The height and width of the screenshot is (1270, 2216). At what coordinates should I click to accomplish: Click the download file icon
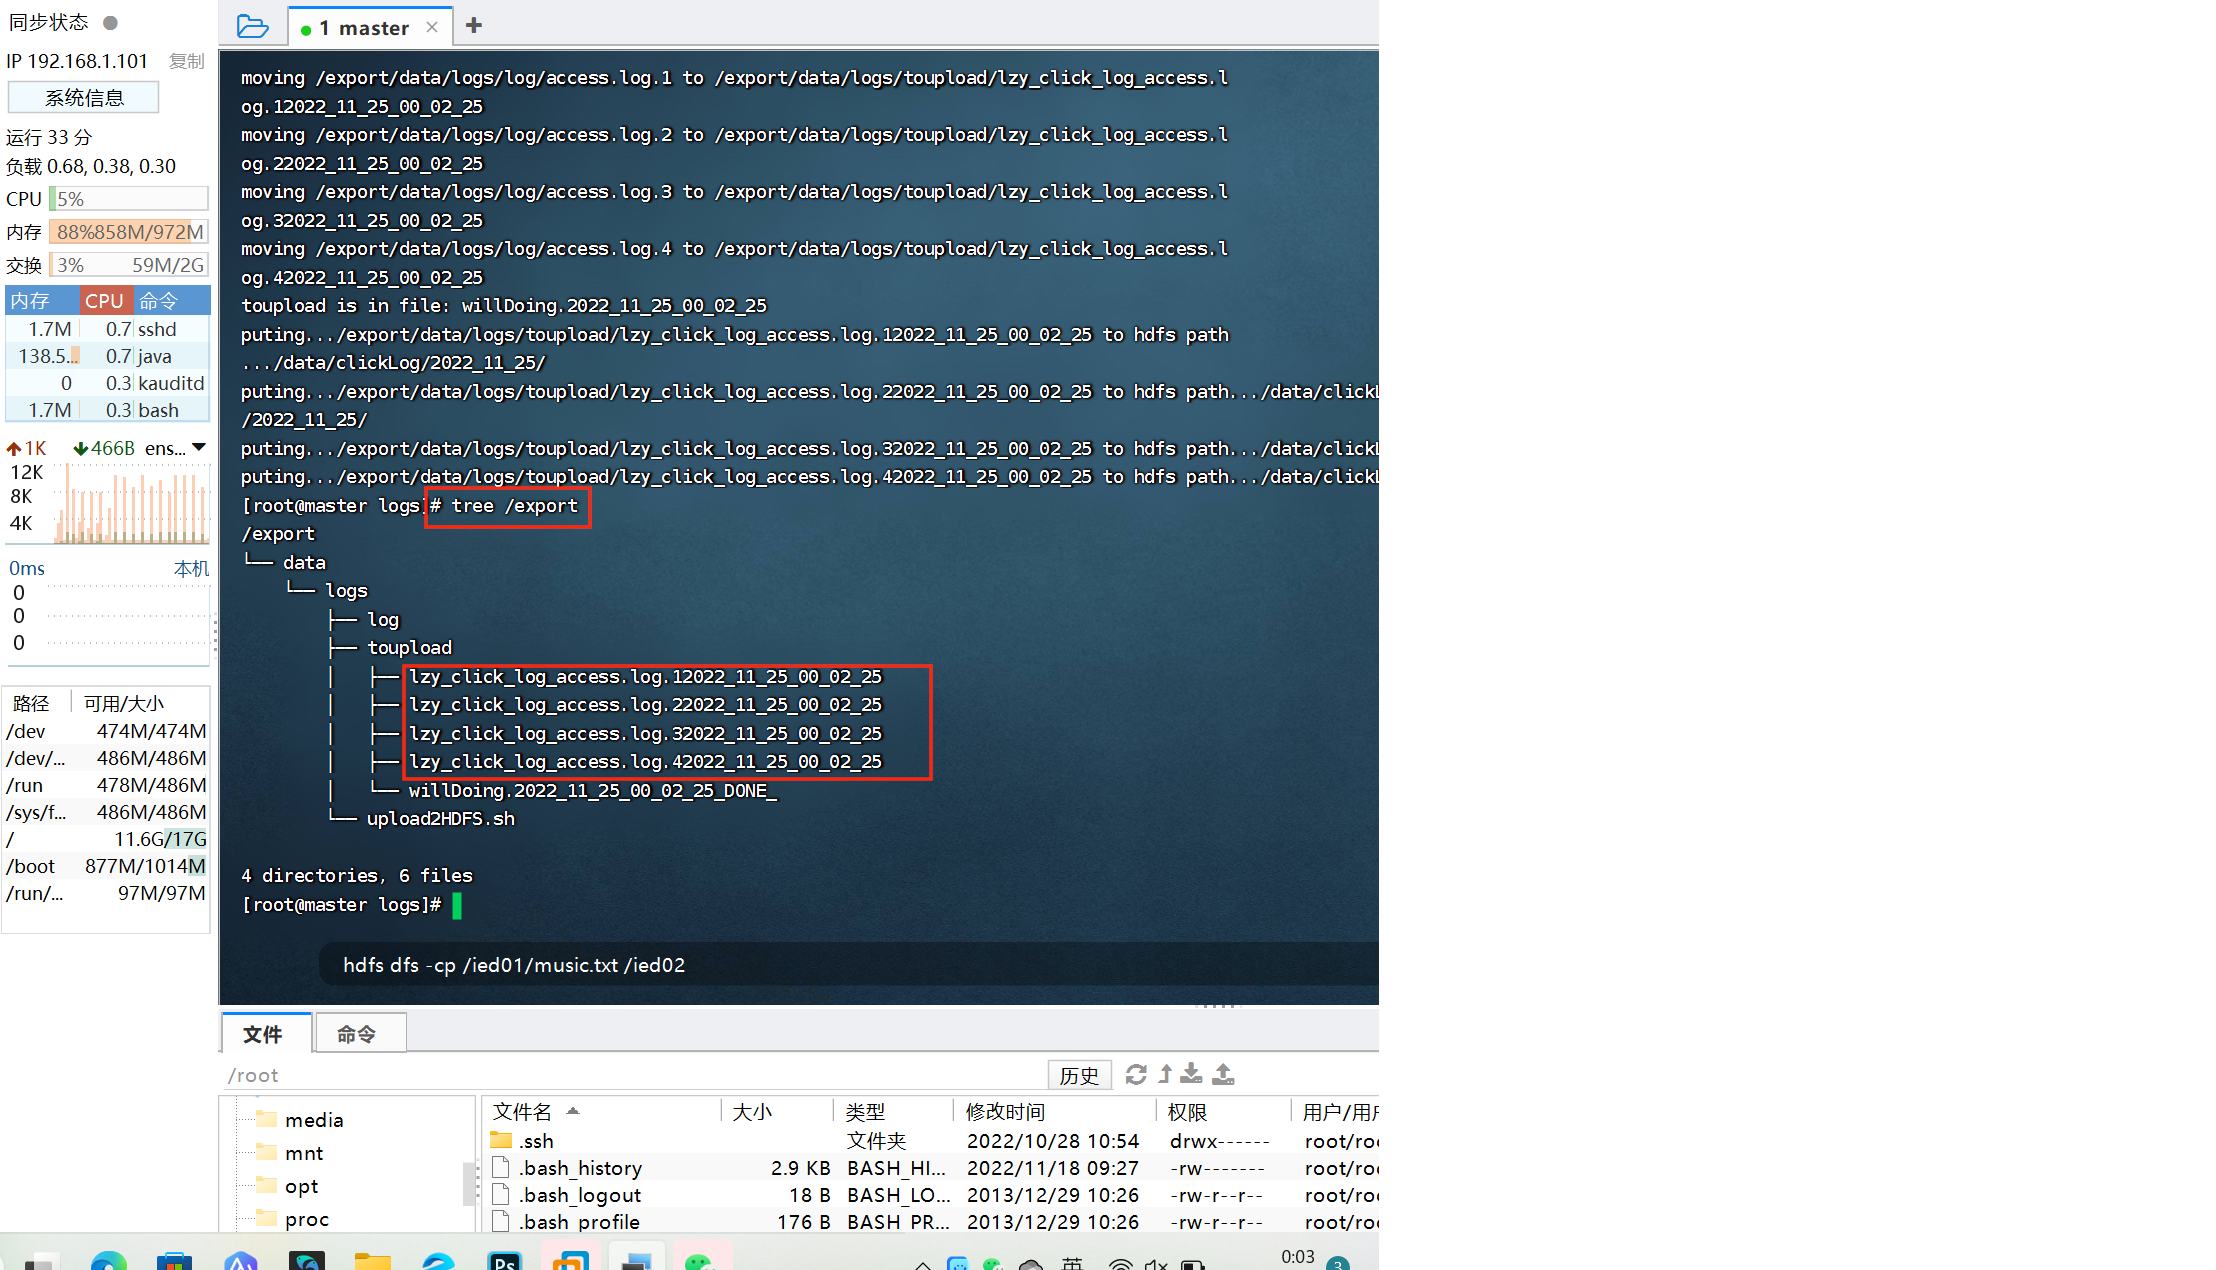(x=1191, y=1074)
